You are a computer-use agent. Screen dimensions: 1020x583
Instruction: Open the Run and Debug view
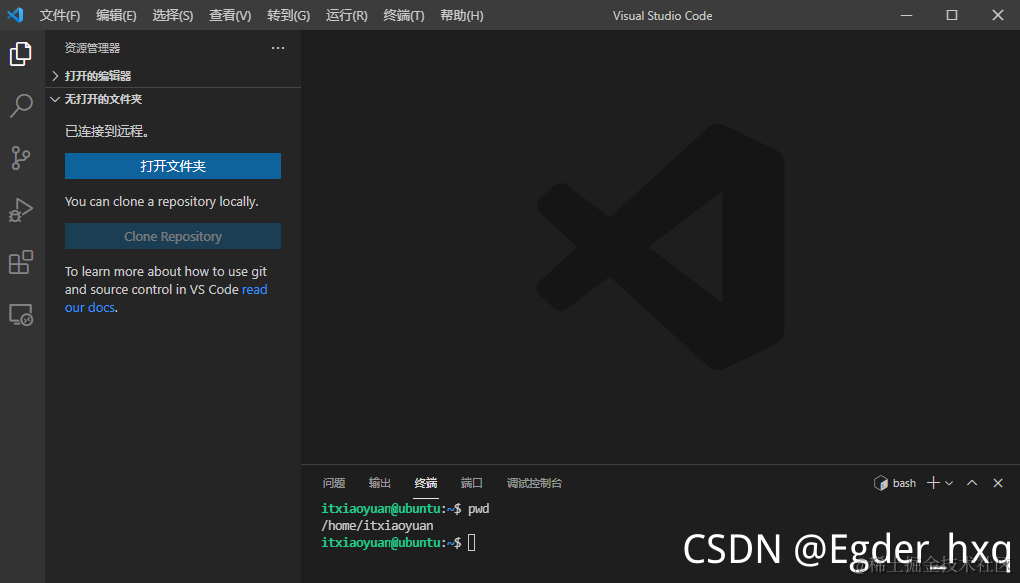tap(21, 210)
